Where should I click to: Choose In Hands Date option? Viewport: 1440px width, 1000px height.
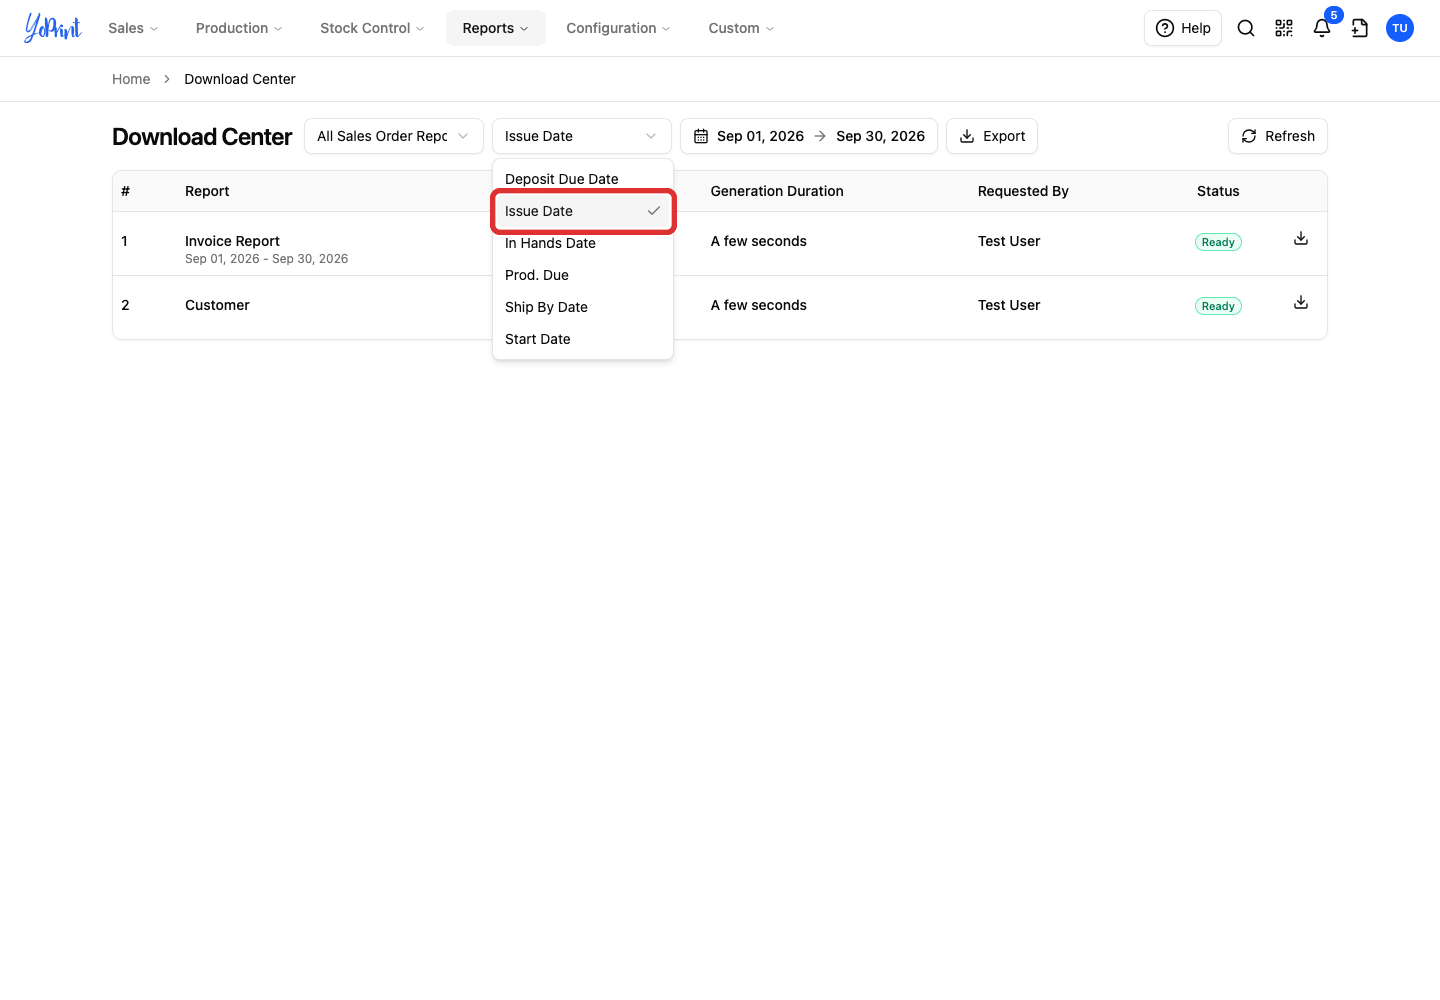[583, 243]
